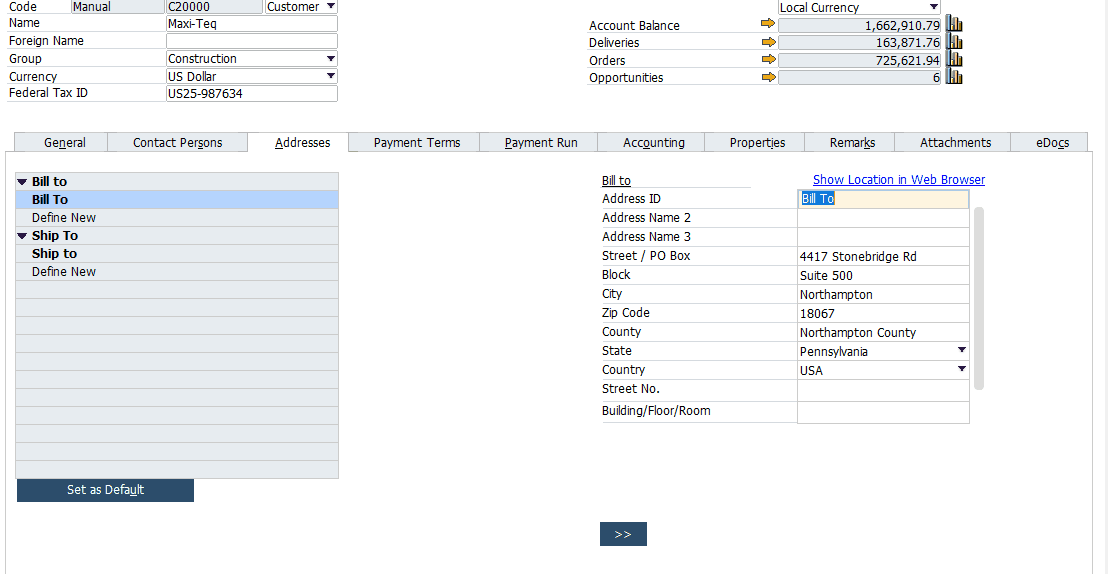Click the Manual code series field

(117, 6)
